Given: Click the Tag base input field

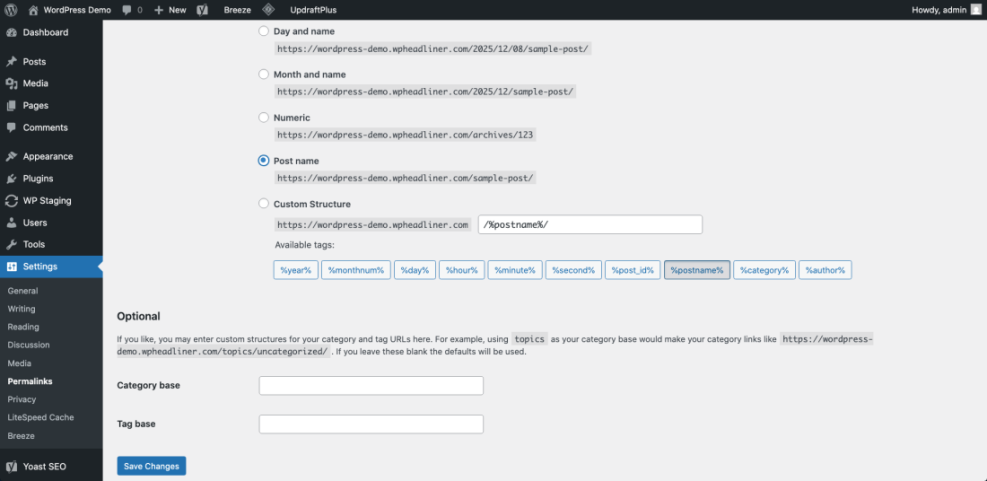Looking at the screenshot, I should click(x=371, y=424).
